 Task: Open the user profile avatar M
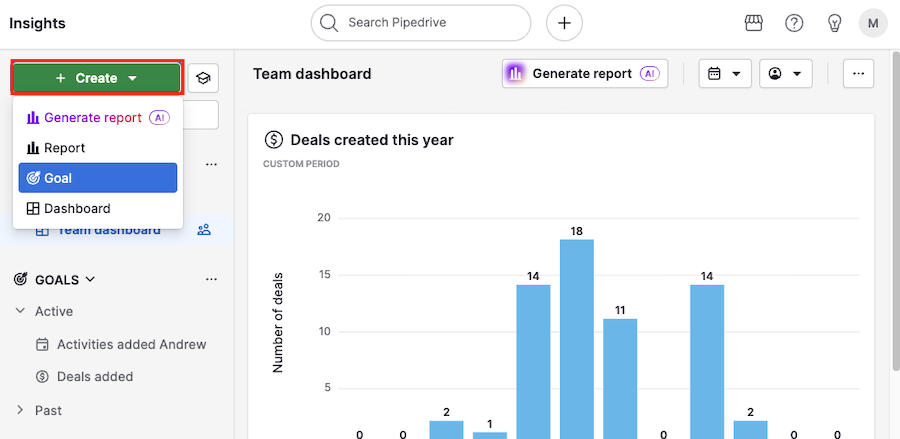873,23
